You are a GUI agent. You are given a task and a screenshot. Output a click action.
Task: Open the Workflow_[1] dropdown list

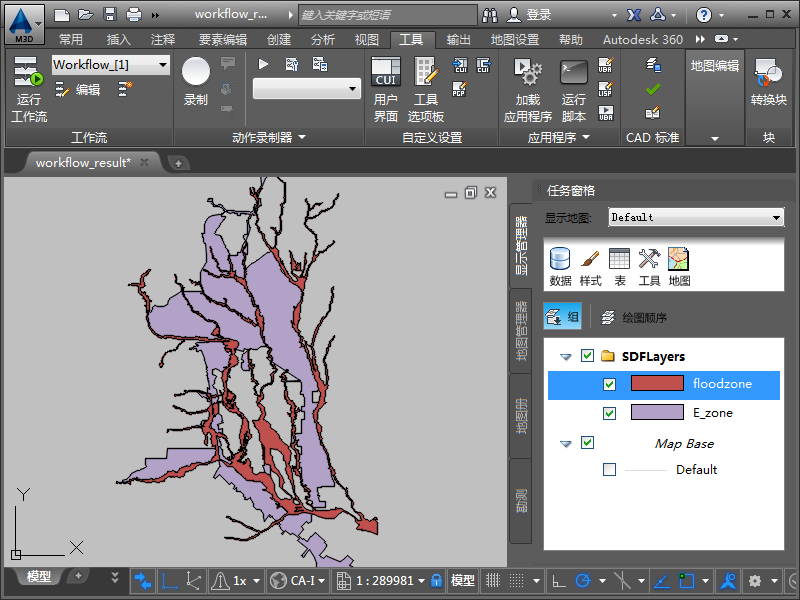[x=163, y=65]
